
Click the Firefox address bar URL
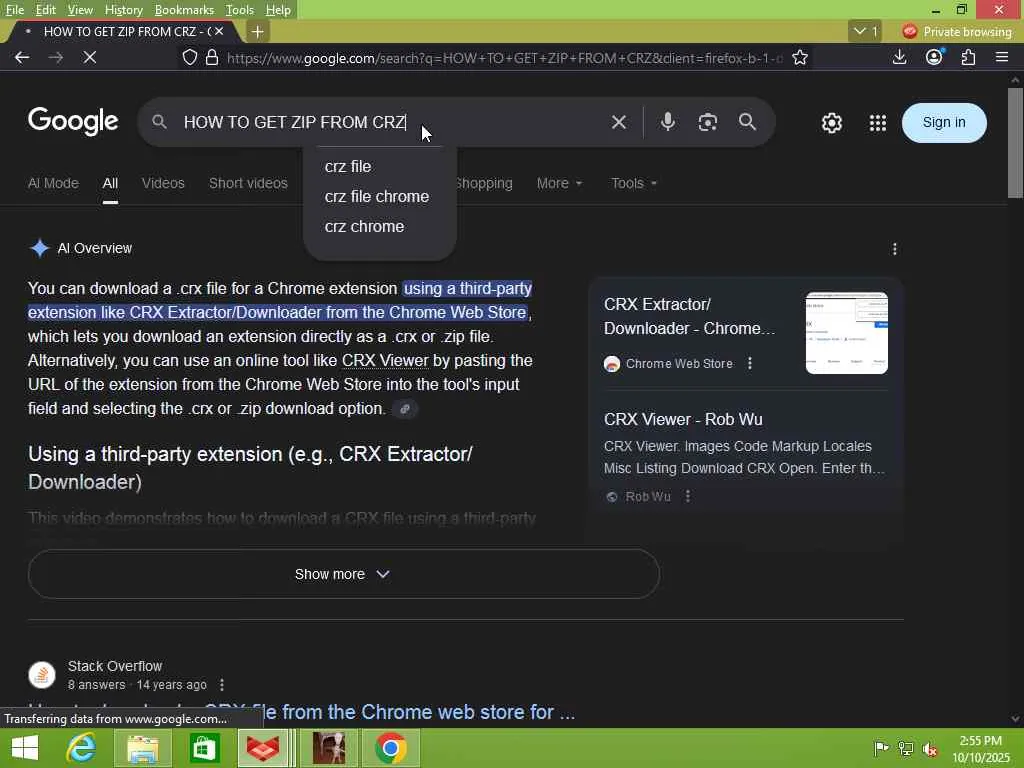504,58
